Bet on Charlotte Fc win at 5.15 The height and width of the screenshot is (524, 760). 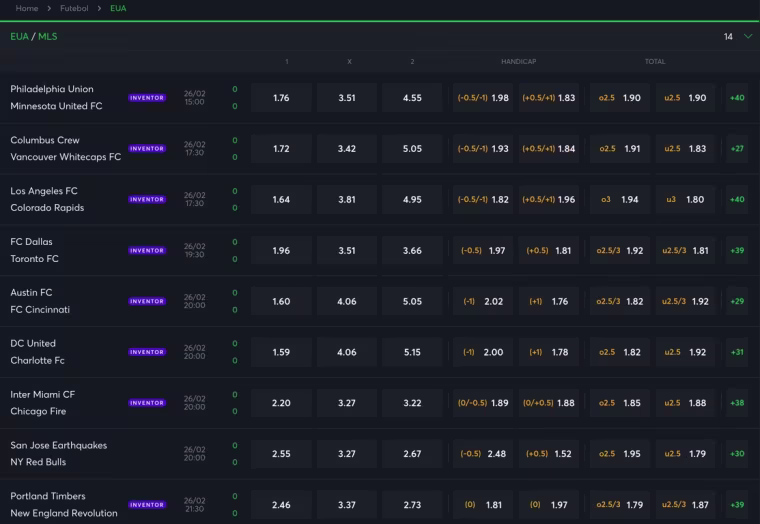point(412,352)
